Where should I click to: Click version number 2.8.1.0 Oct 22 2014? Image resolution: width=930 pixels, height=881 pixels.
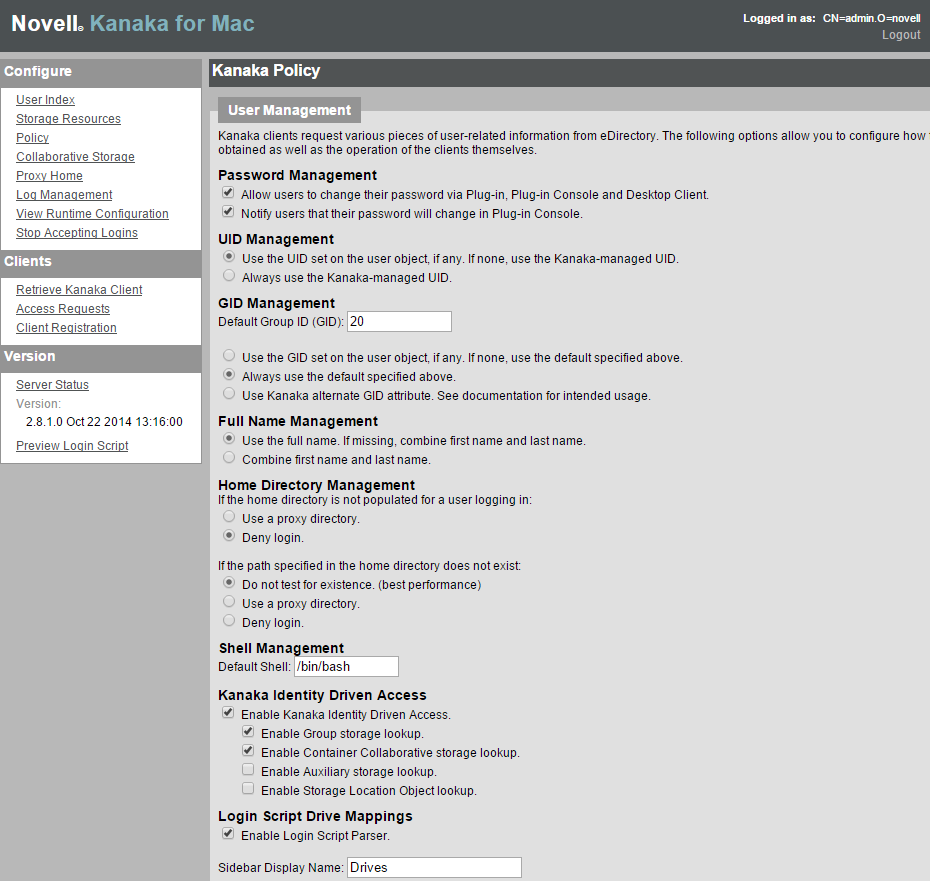pos(104,422)
